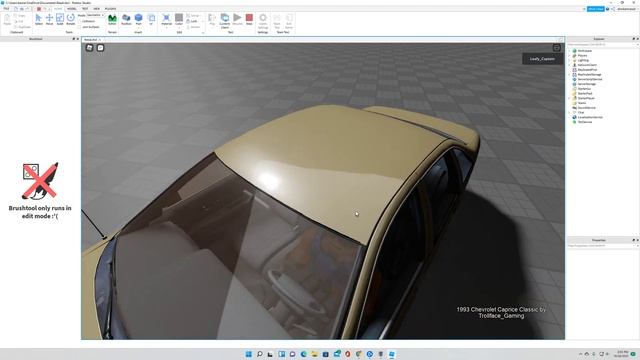Click the blue What's New button
This screenshot has height=360, width=640.
pyautogui.click(x=596, y=9)
